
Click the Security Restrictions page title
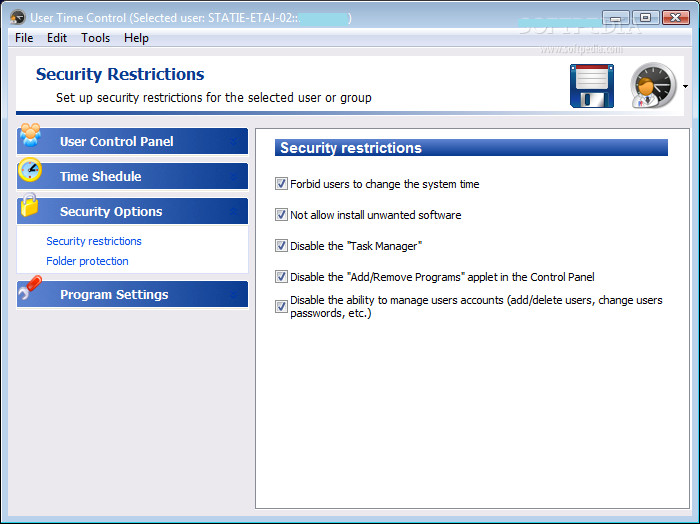click(x=120, y=74)
